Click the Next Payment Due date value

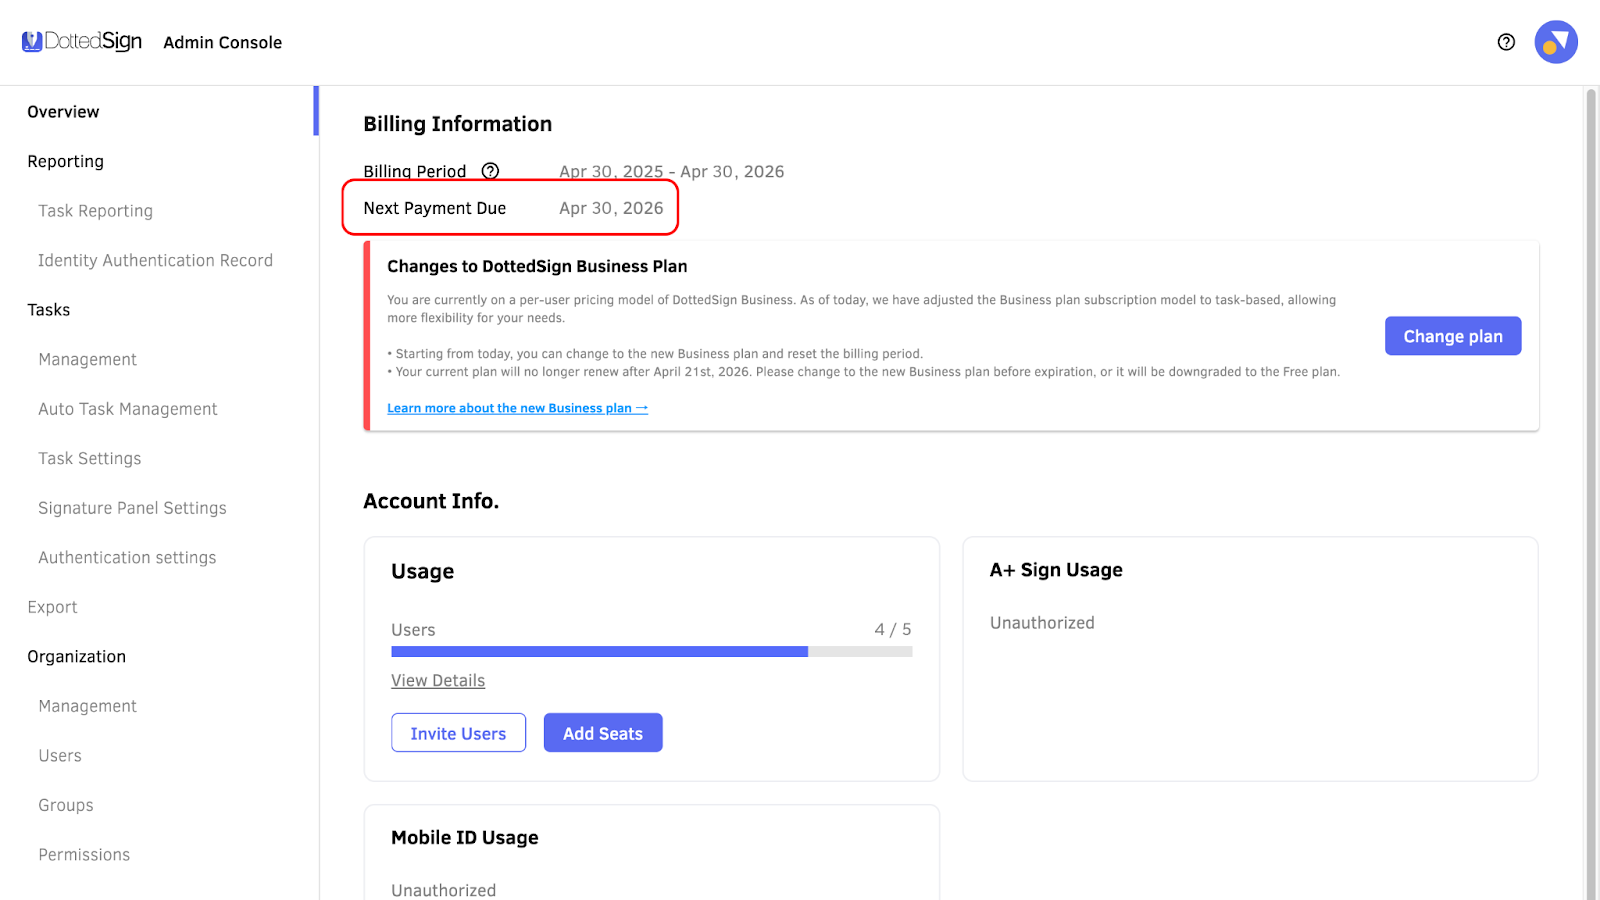[x=611, y=208]
